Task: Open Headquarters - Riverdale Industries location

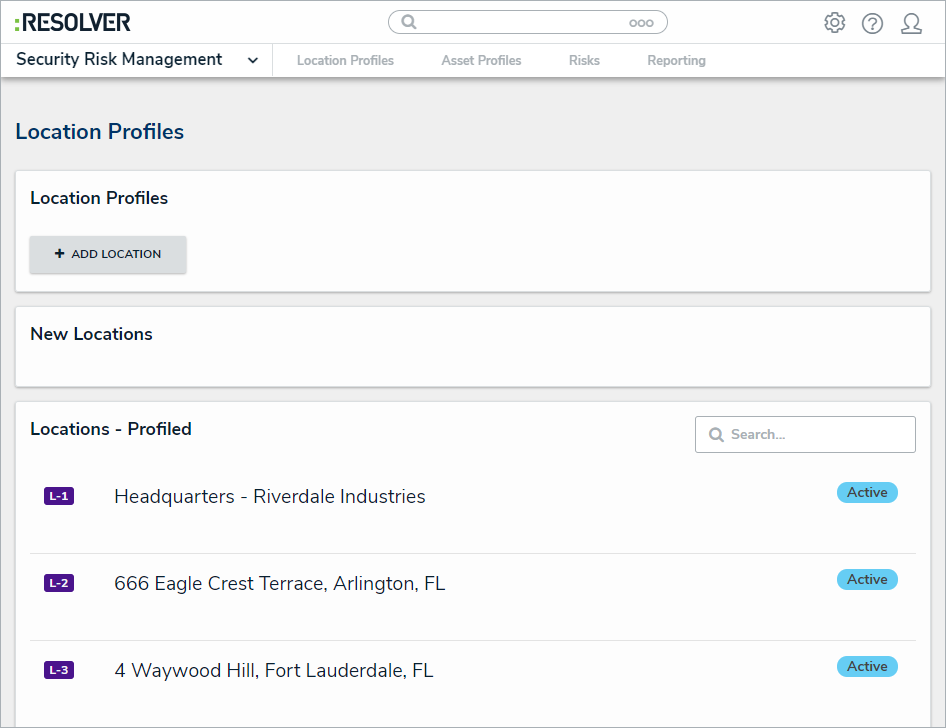Action: pos(270,497)
